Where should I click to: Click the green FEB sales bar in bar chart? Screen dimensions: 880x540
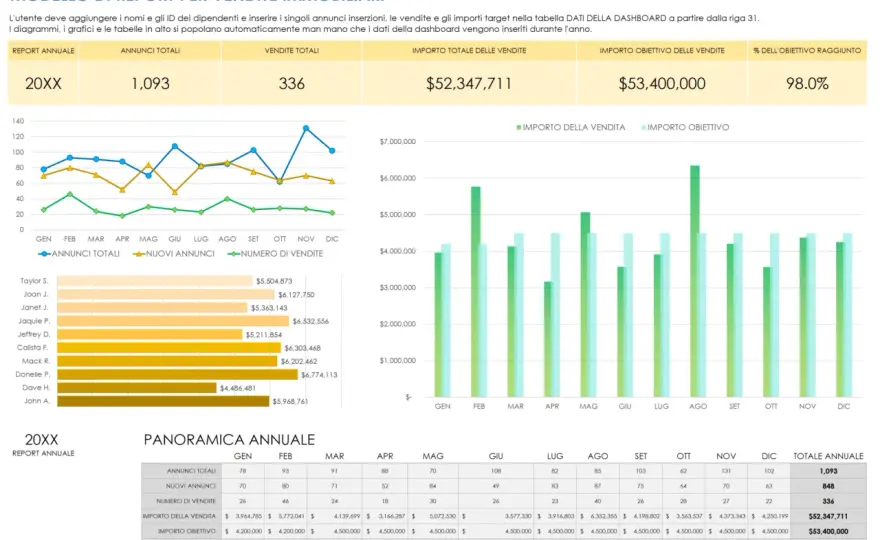[475, 292]
